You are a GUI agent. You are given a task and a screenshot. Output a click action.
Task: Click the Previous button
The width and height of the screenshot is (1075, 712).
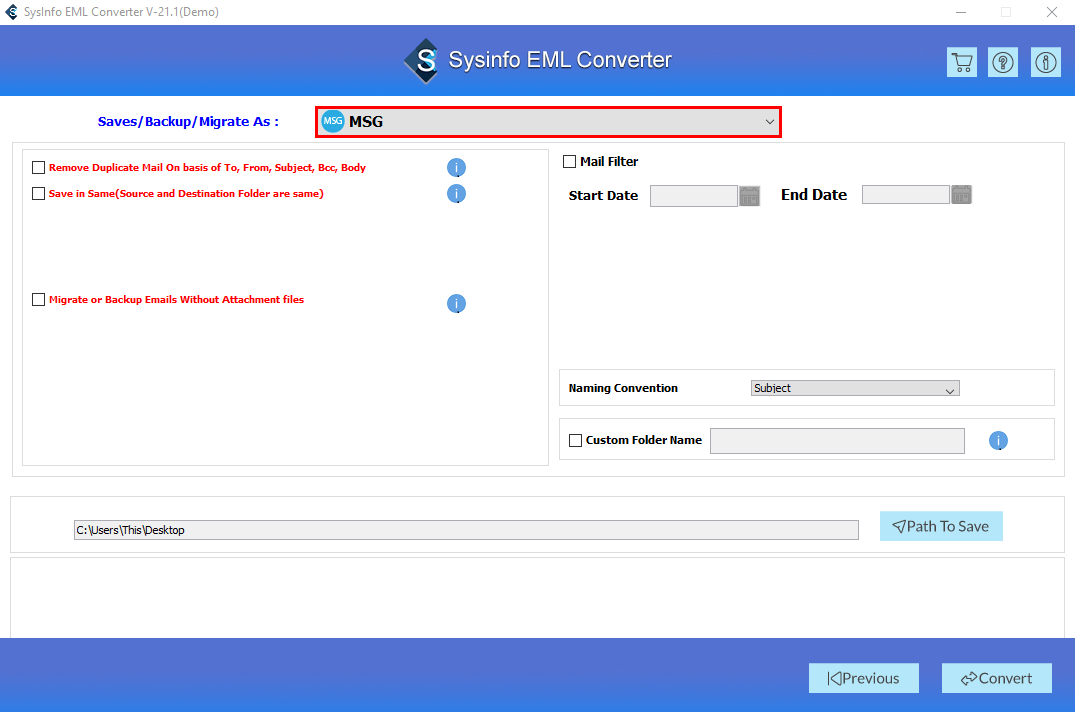pos(863,677)
